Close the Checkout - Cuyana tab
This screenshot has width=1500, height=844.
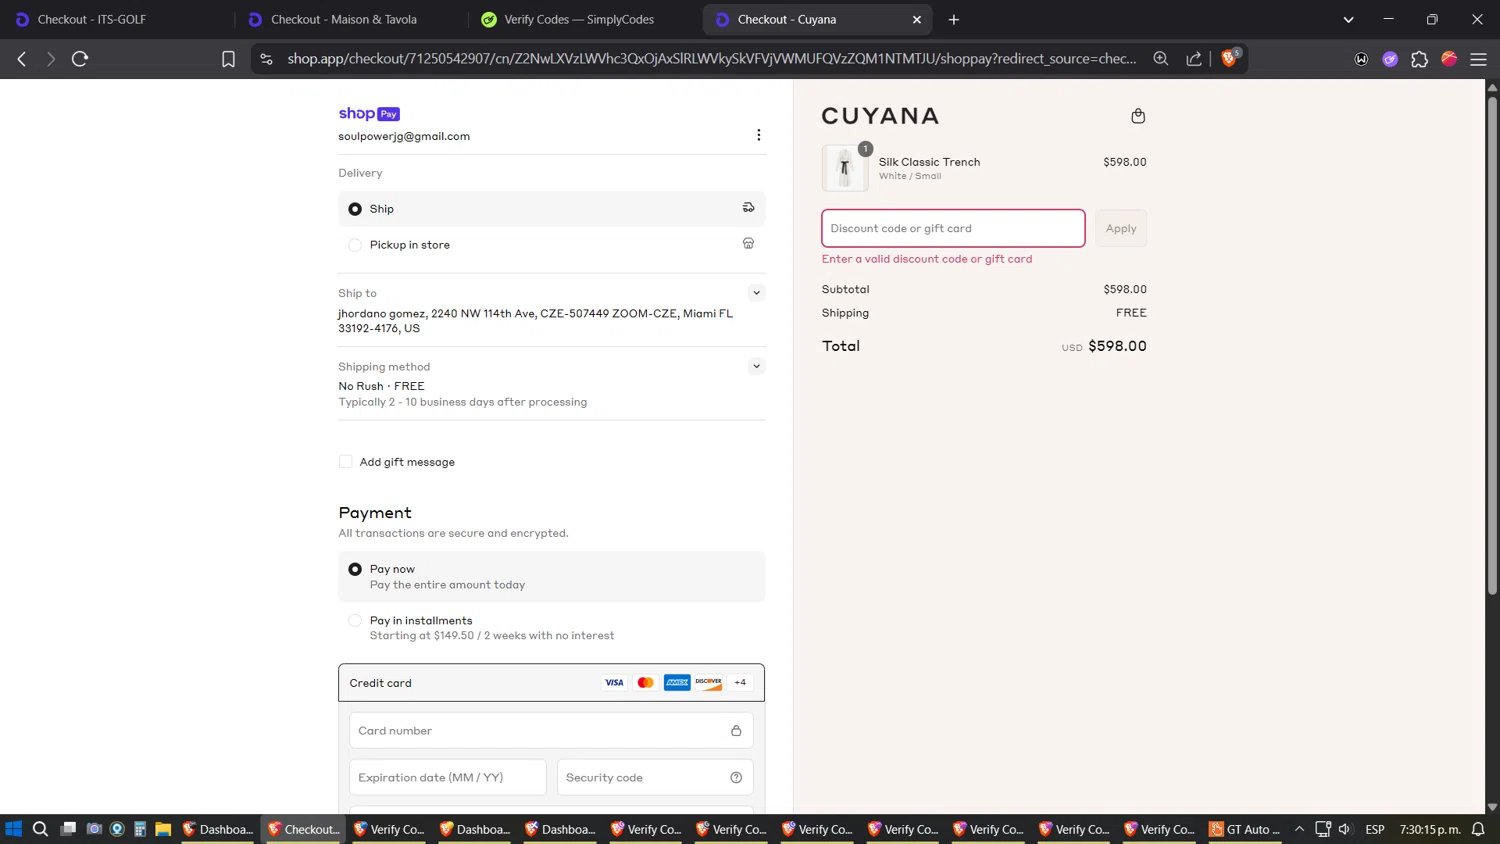[916, 19]
